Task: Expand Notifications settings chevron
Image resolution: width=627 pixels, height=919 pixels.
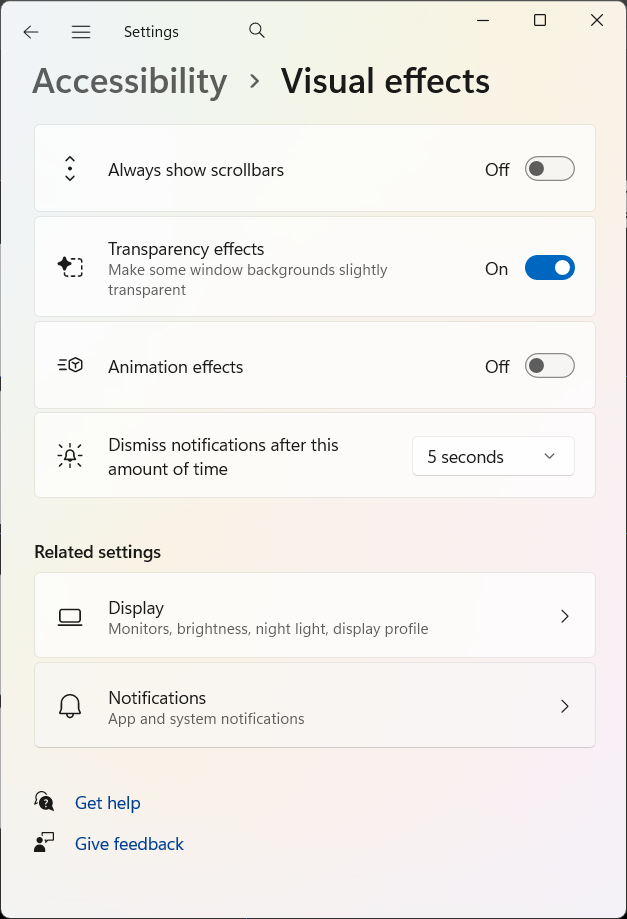Action: 565,706
